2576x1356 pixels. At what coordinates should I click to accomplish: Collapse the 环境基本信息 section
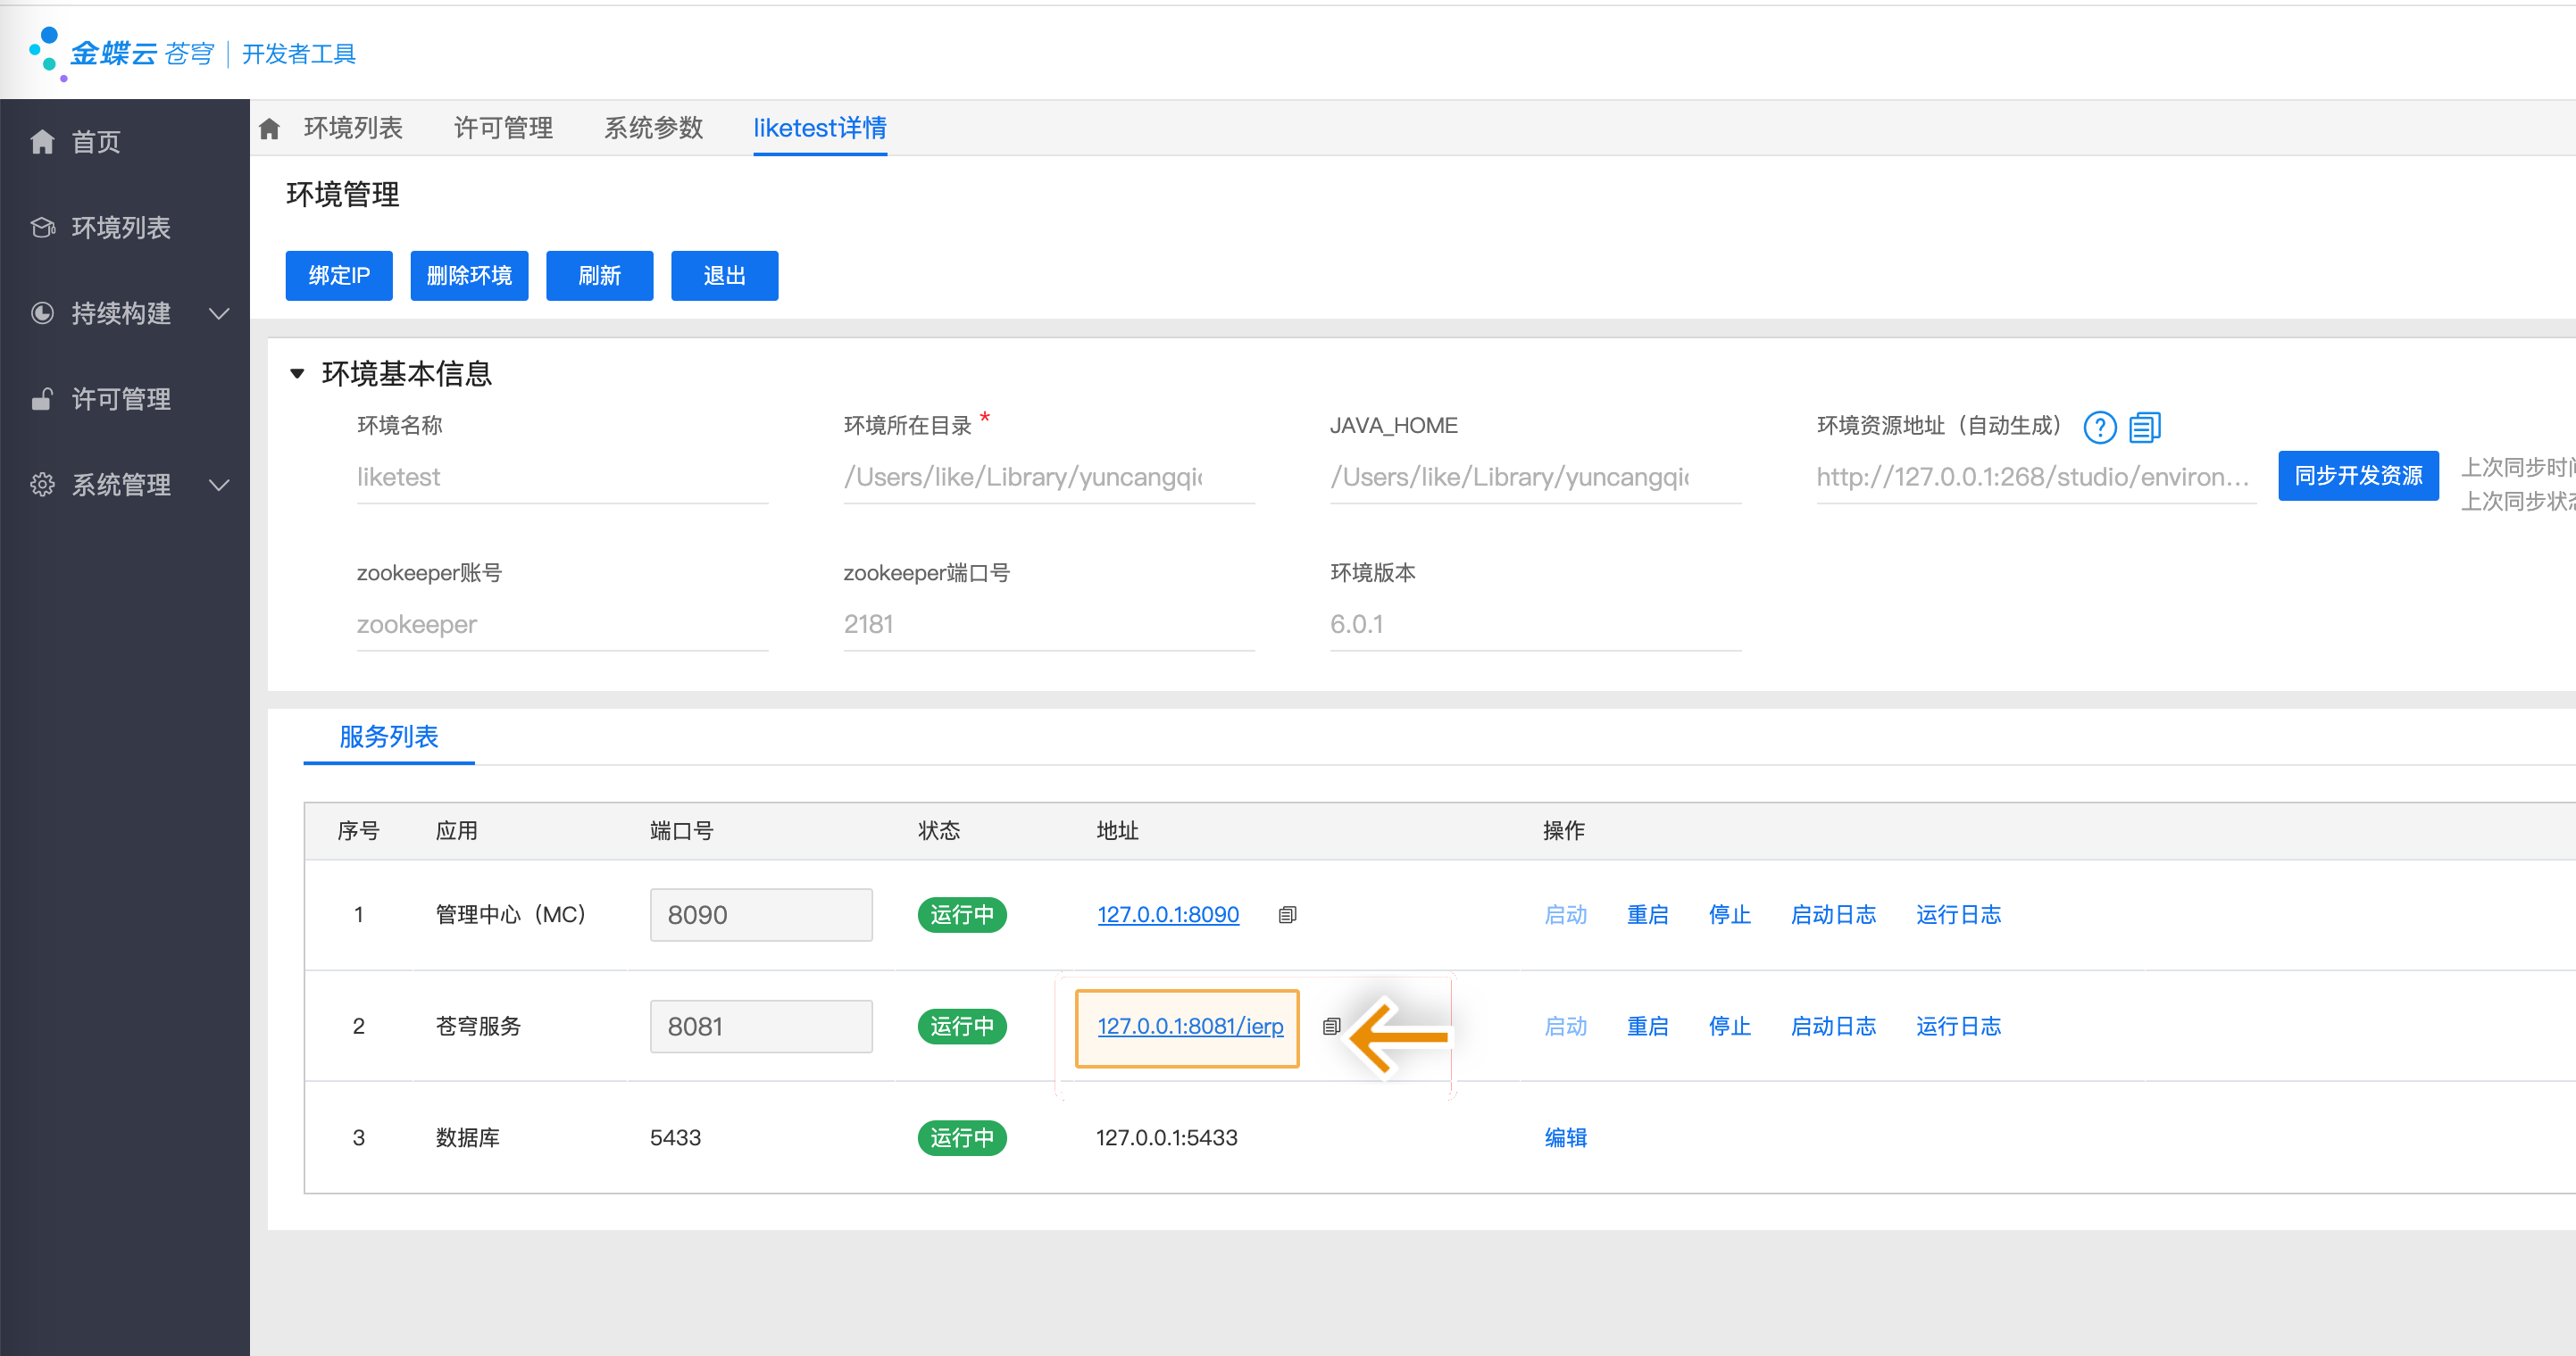coord(297,374)
